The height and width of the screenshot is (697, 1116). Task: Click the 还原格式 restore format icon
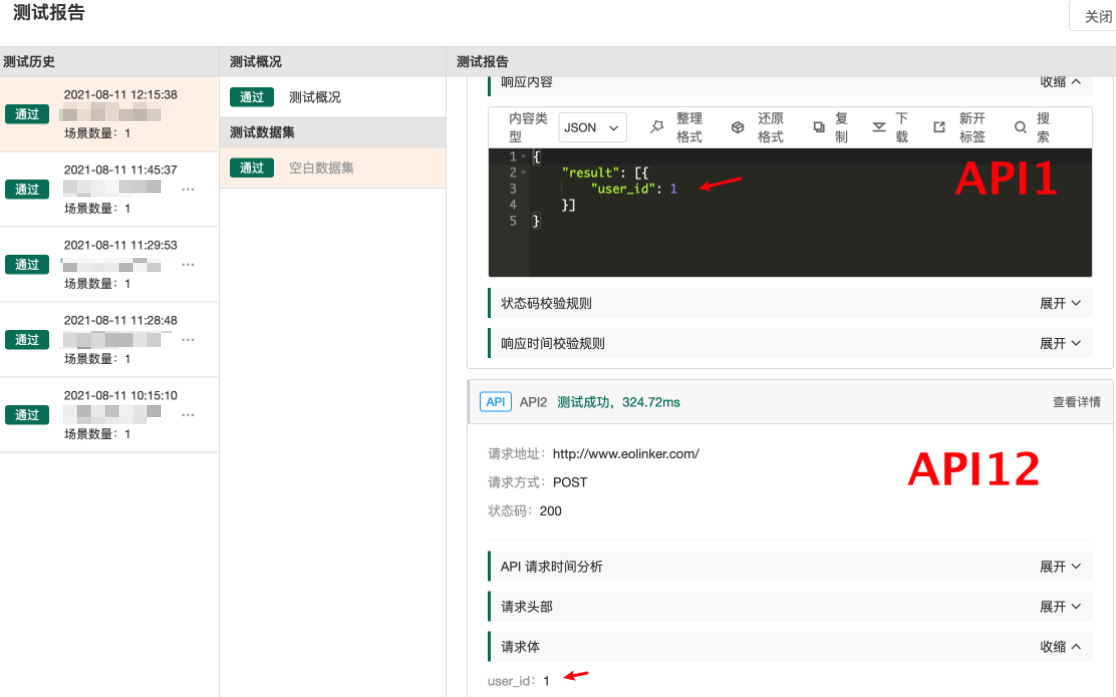coord(738,127)
